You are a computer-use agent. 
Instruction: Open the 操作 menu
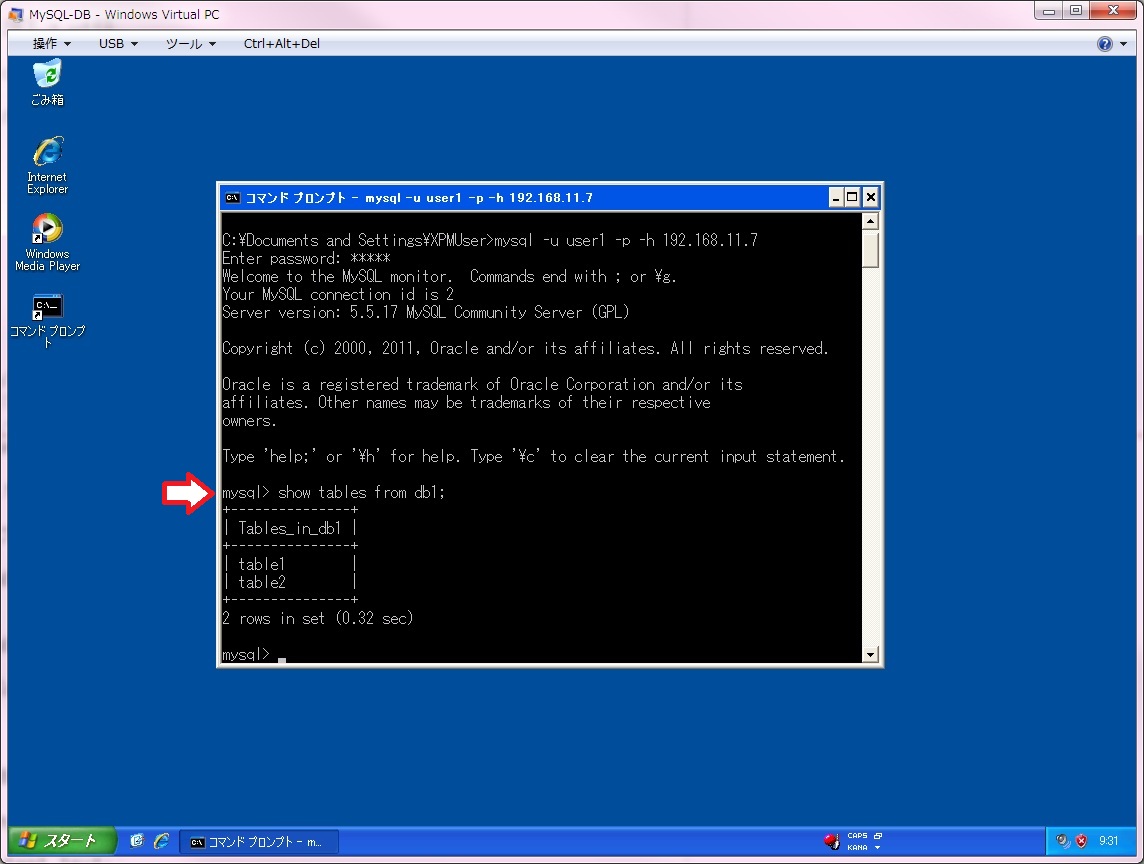pyautogui.click(x=51, y=44)
